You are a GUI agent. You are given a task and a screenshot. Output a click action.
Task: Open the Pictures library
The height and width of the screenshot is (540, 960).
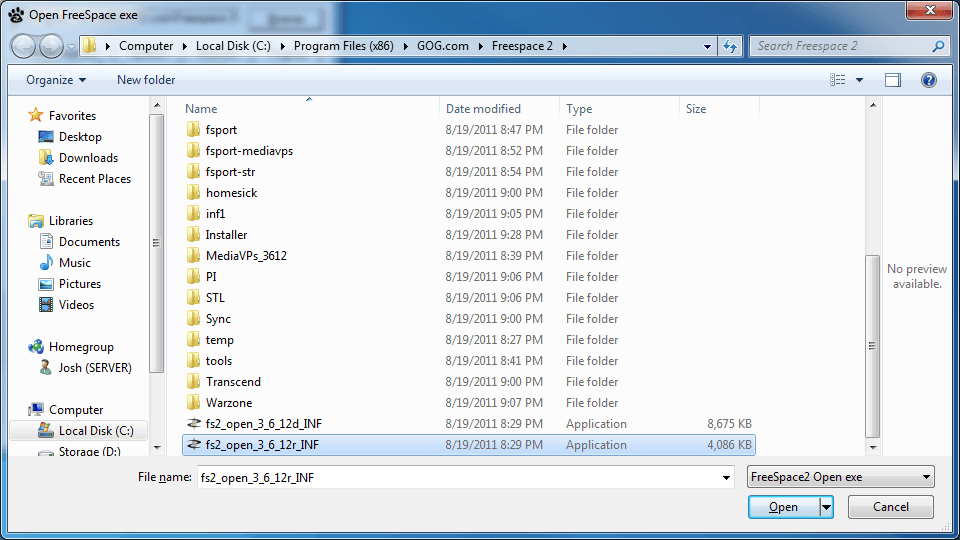click(x=79, y=284)
